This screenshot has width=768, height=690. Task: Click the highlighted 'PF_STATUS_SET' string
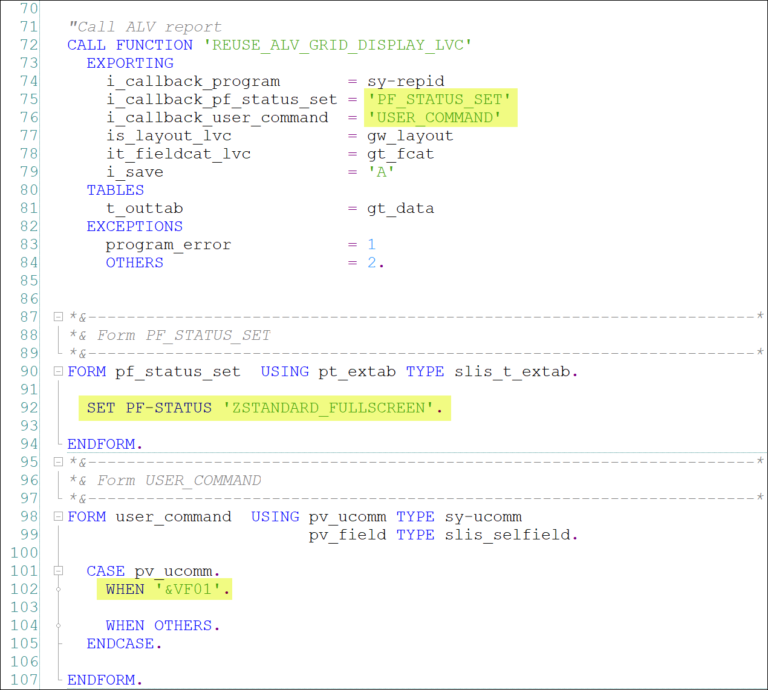click(x=442, y=99)
